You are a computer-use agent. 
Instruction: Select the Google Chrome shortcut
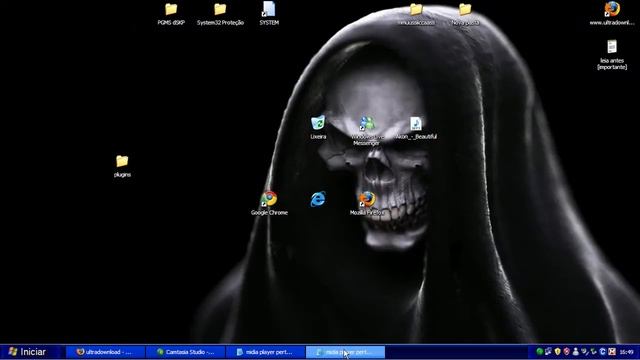269,203
